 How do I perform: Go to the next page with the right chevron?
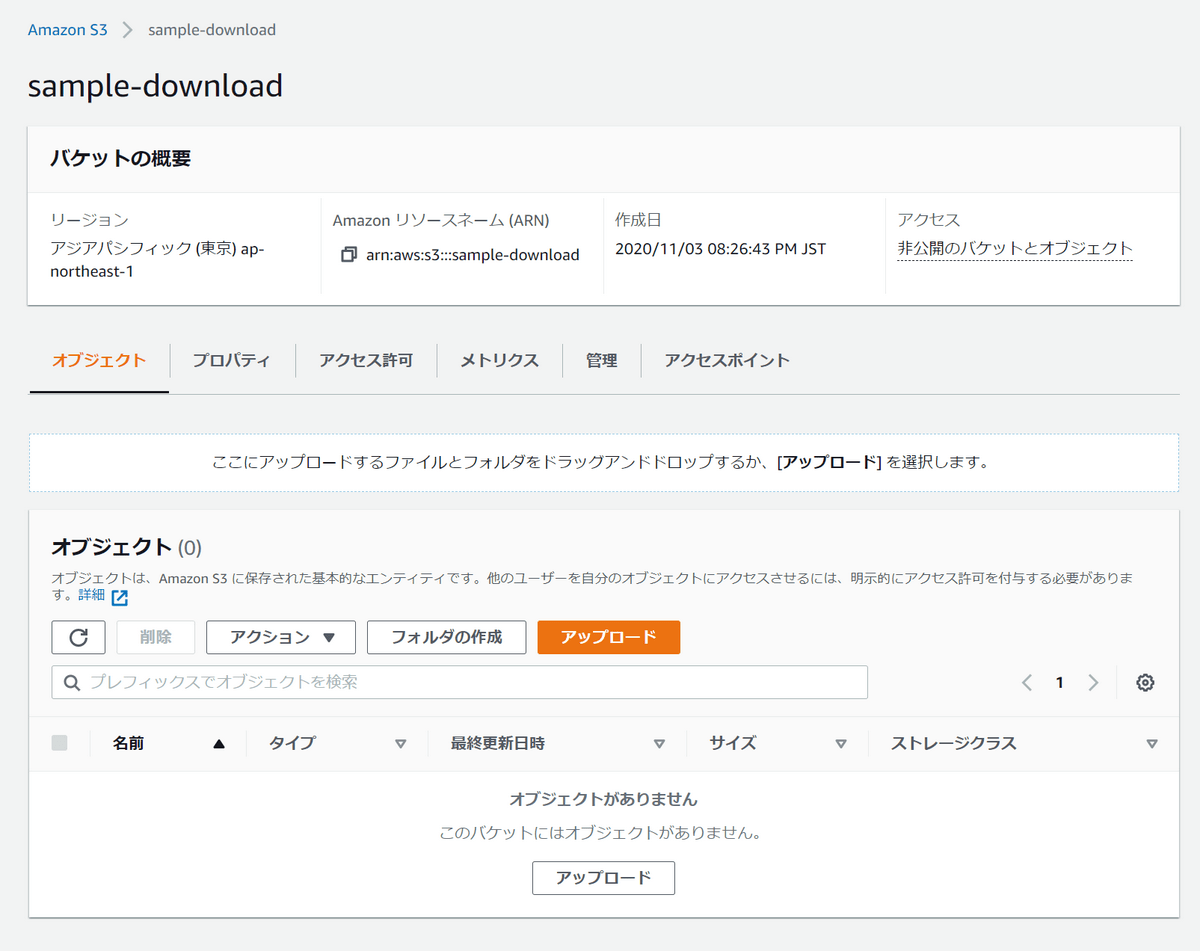(x=1093, y=682)
